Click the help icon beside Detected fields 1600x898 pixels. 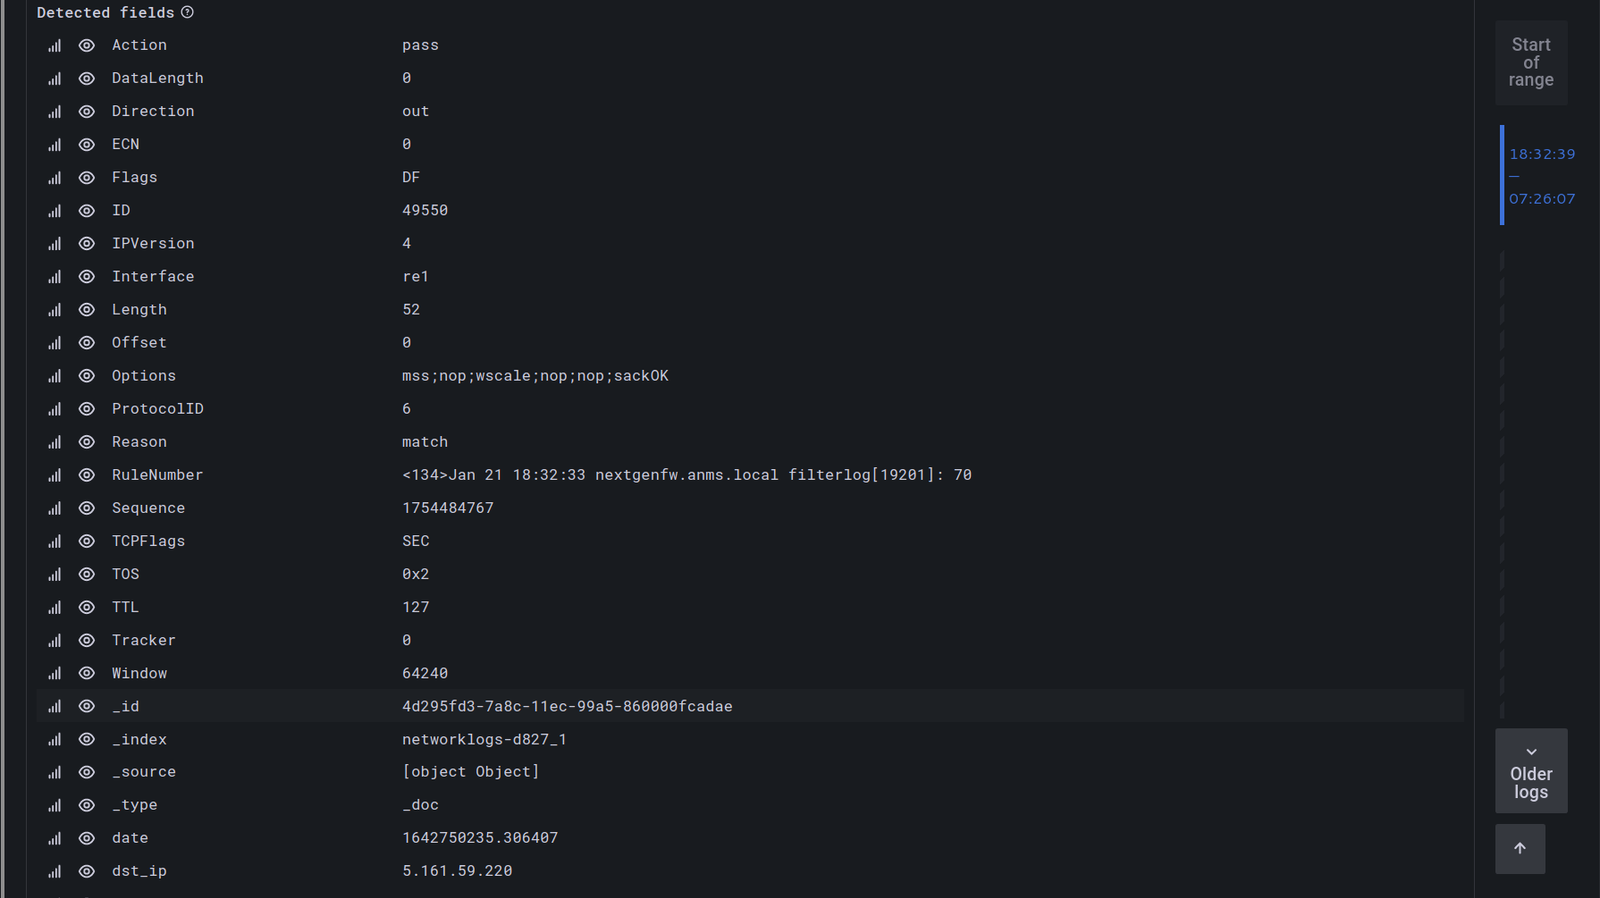[187, 13]
